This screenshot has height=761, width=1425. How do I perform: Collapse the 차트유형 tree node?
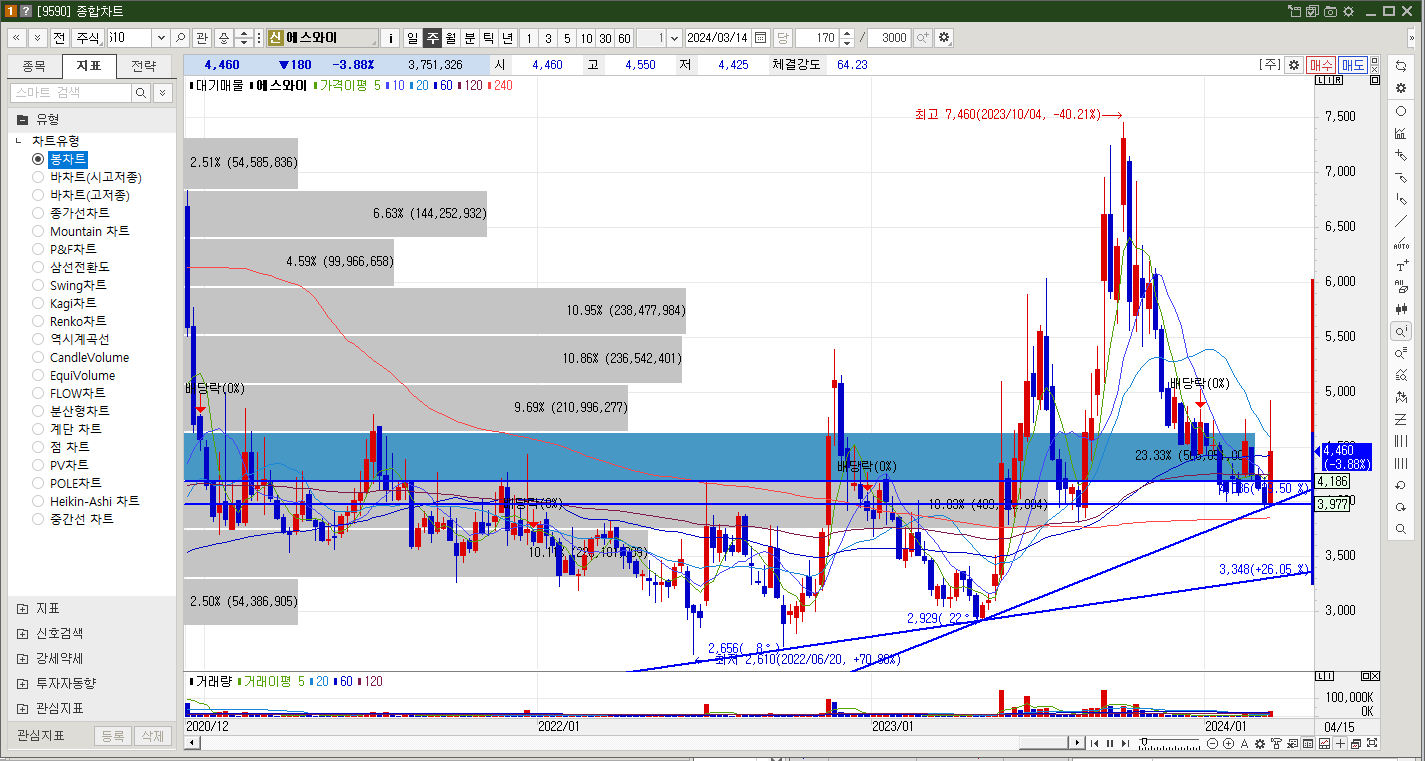click(19, 141)
